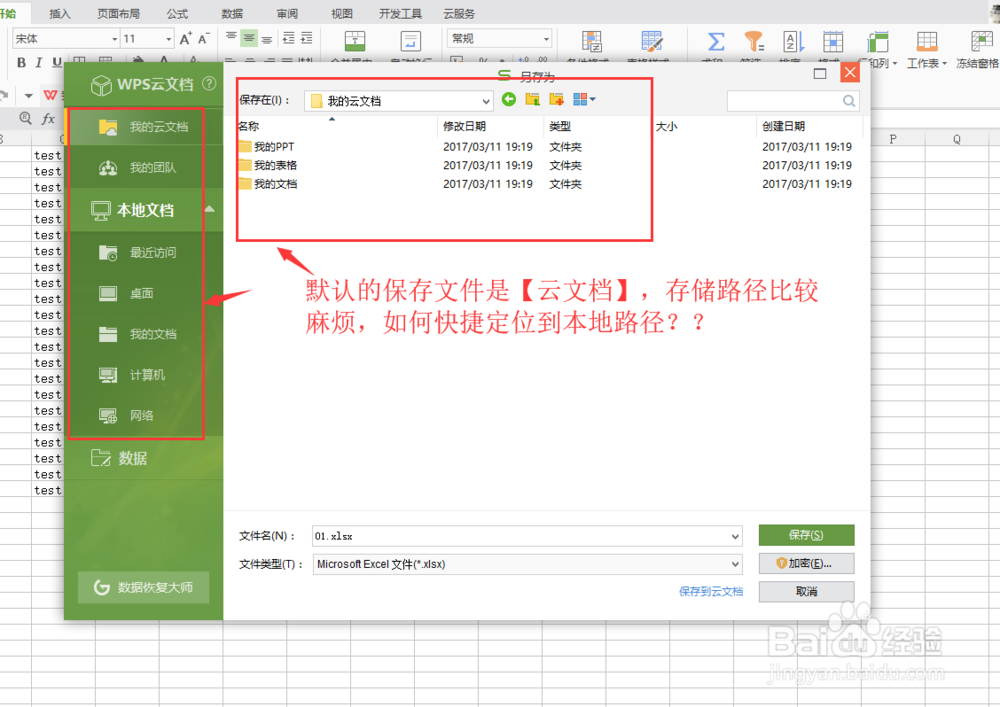Select the 我的PPT folder
Screen dimensions: 1000x707
pyautogui.click(x=268, y=147)
